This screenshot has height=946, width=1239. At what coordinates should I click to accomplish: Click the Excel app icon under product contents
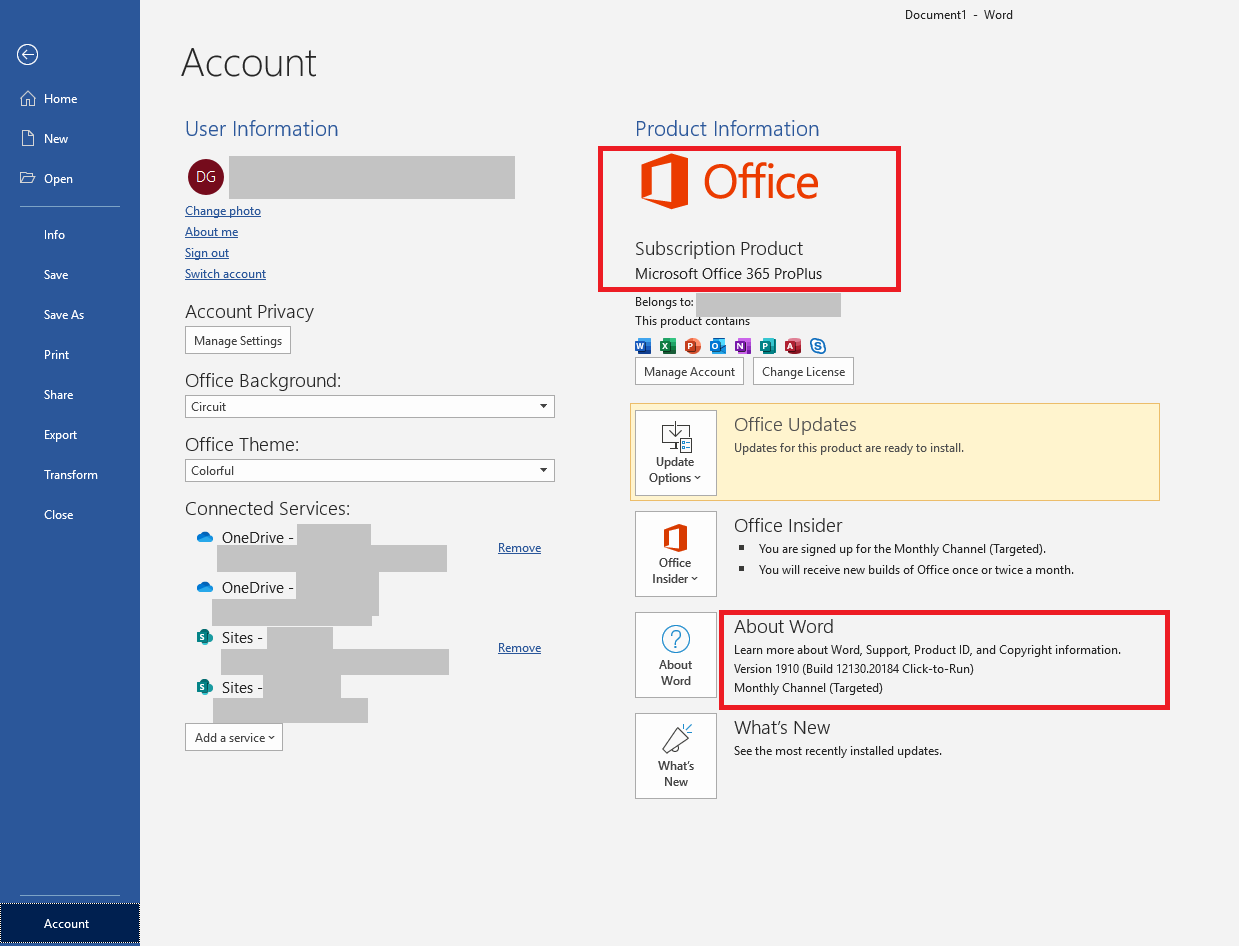click(x=667, y=346)
